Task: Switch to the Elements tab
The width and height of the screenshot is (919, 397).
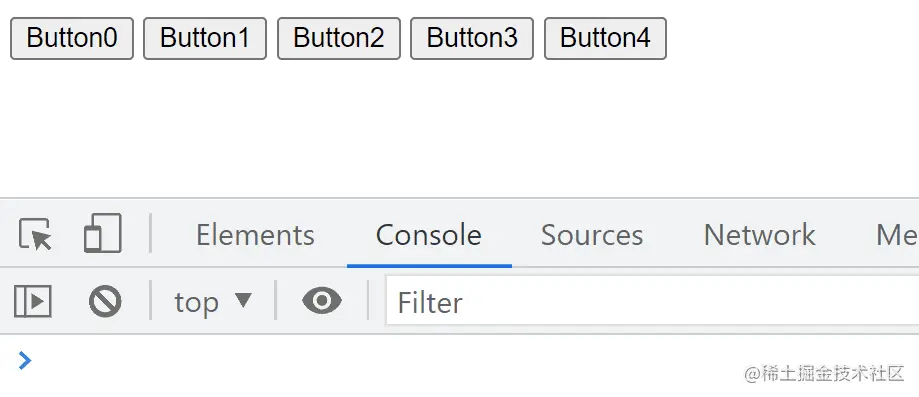Action: coord(255,235)
